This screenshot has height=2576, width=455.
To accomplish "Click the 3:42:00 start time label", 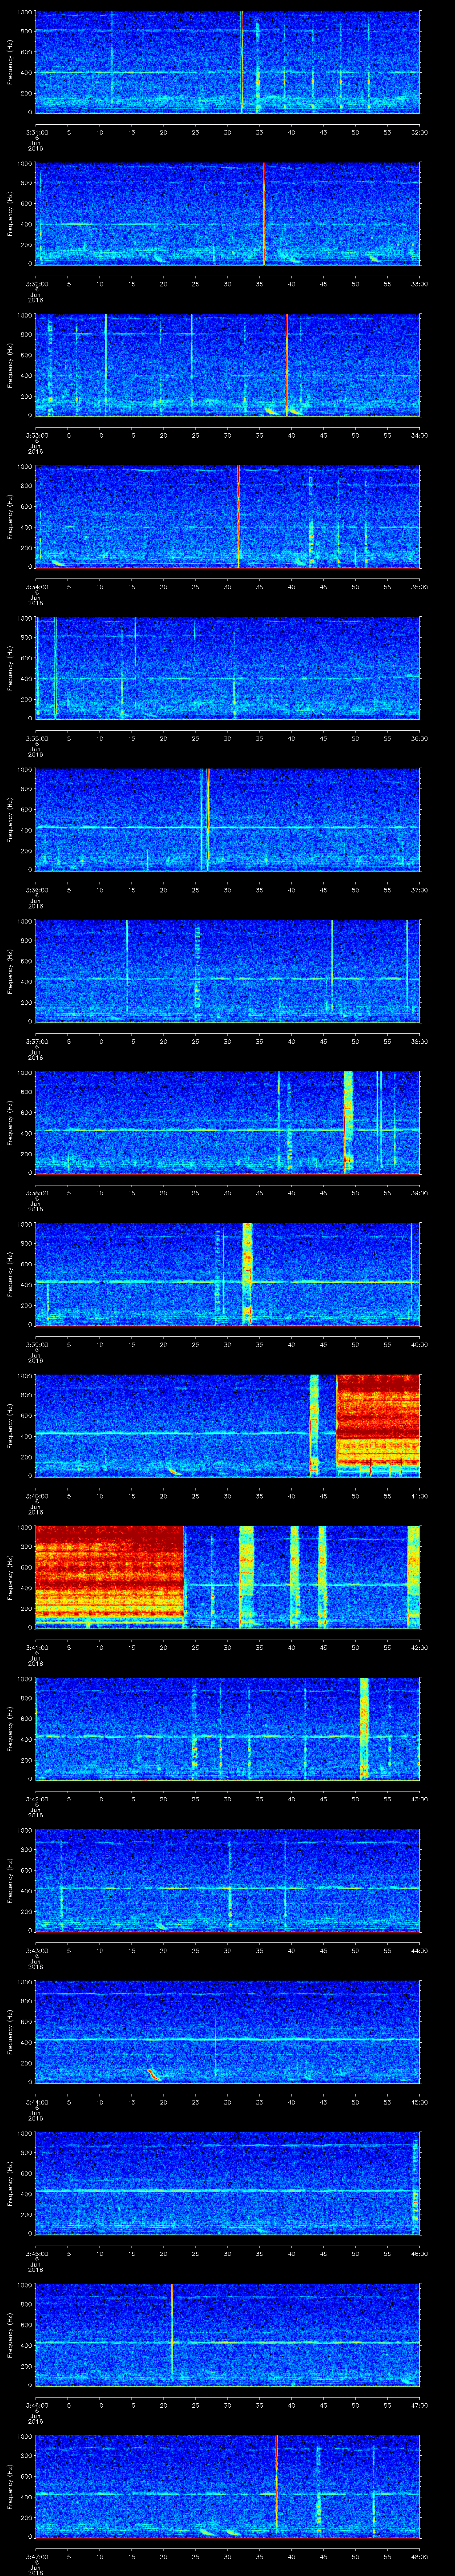I will pyautogui.click(x=36, y=1799).
